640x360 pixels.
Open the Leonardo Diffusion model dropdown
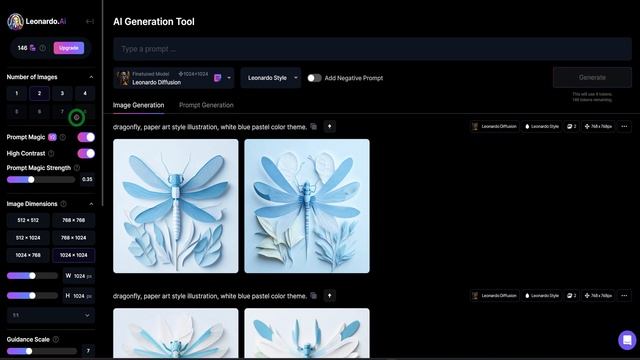[173, 78]
